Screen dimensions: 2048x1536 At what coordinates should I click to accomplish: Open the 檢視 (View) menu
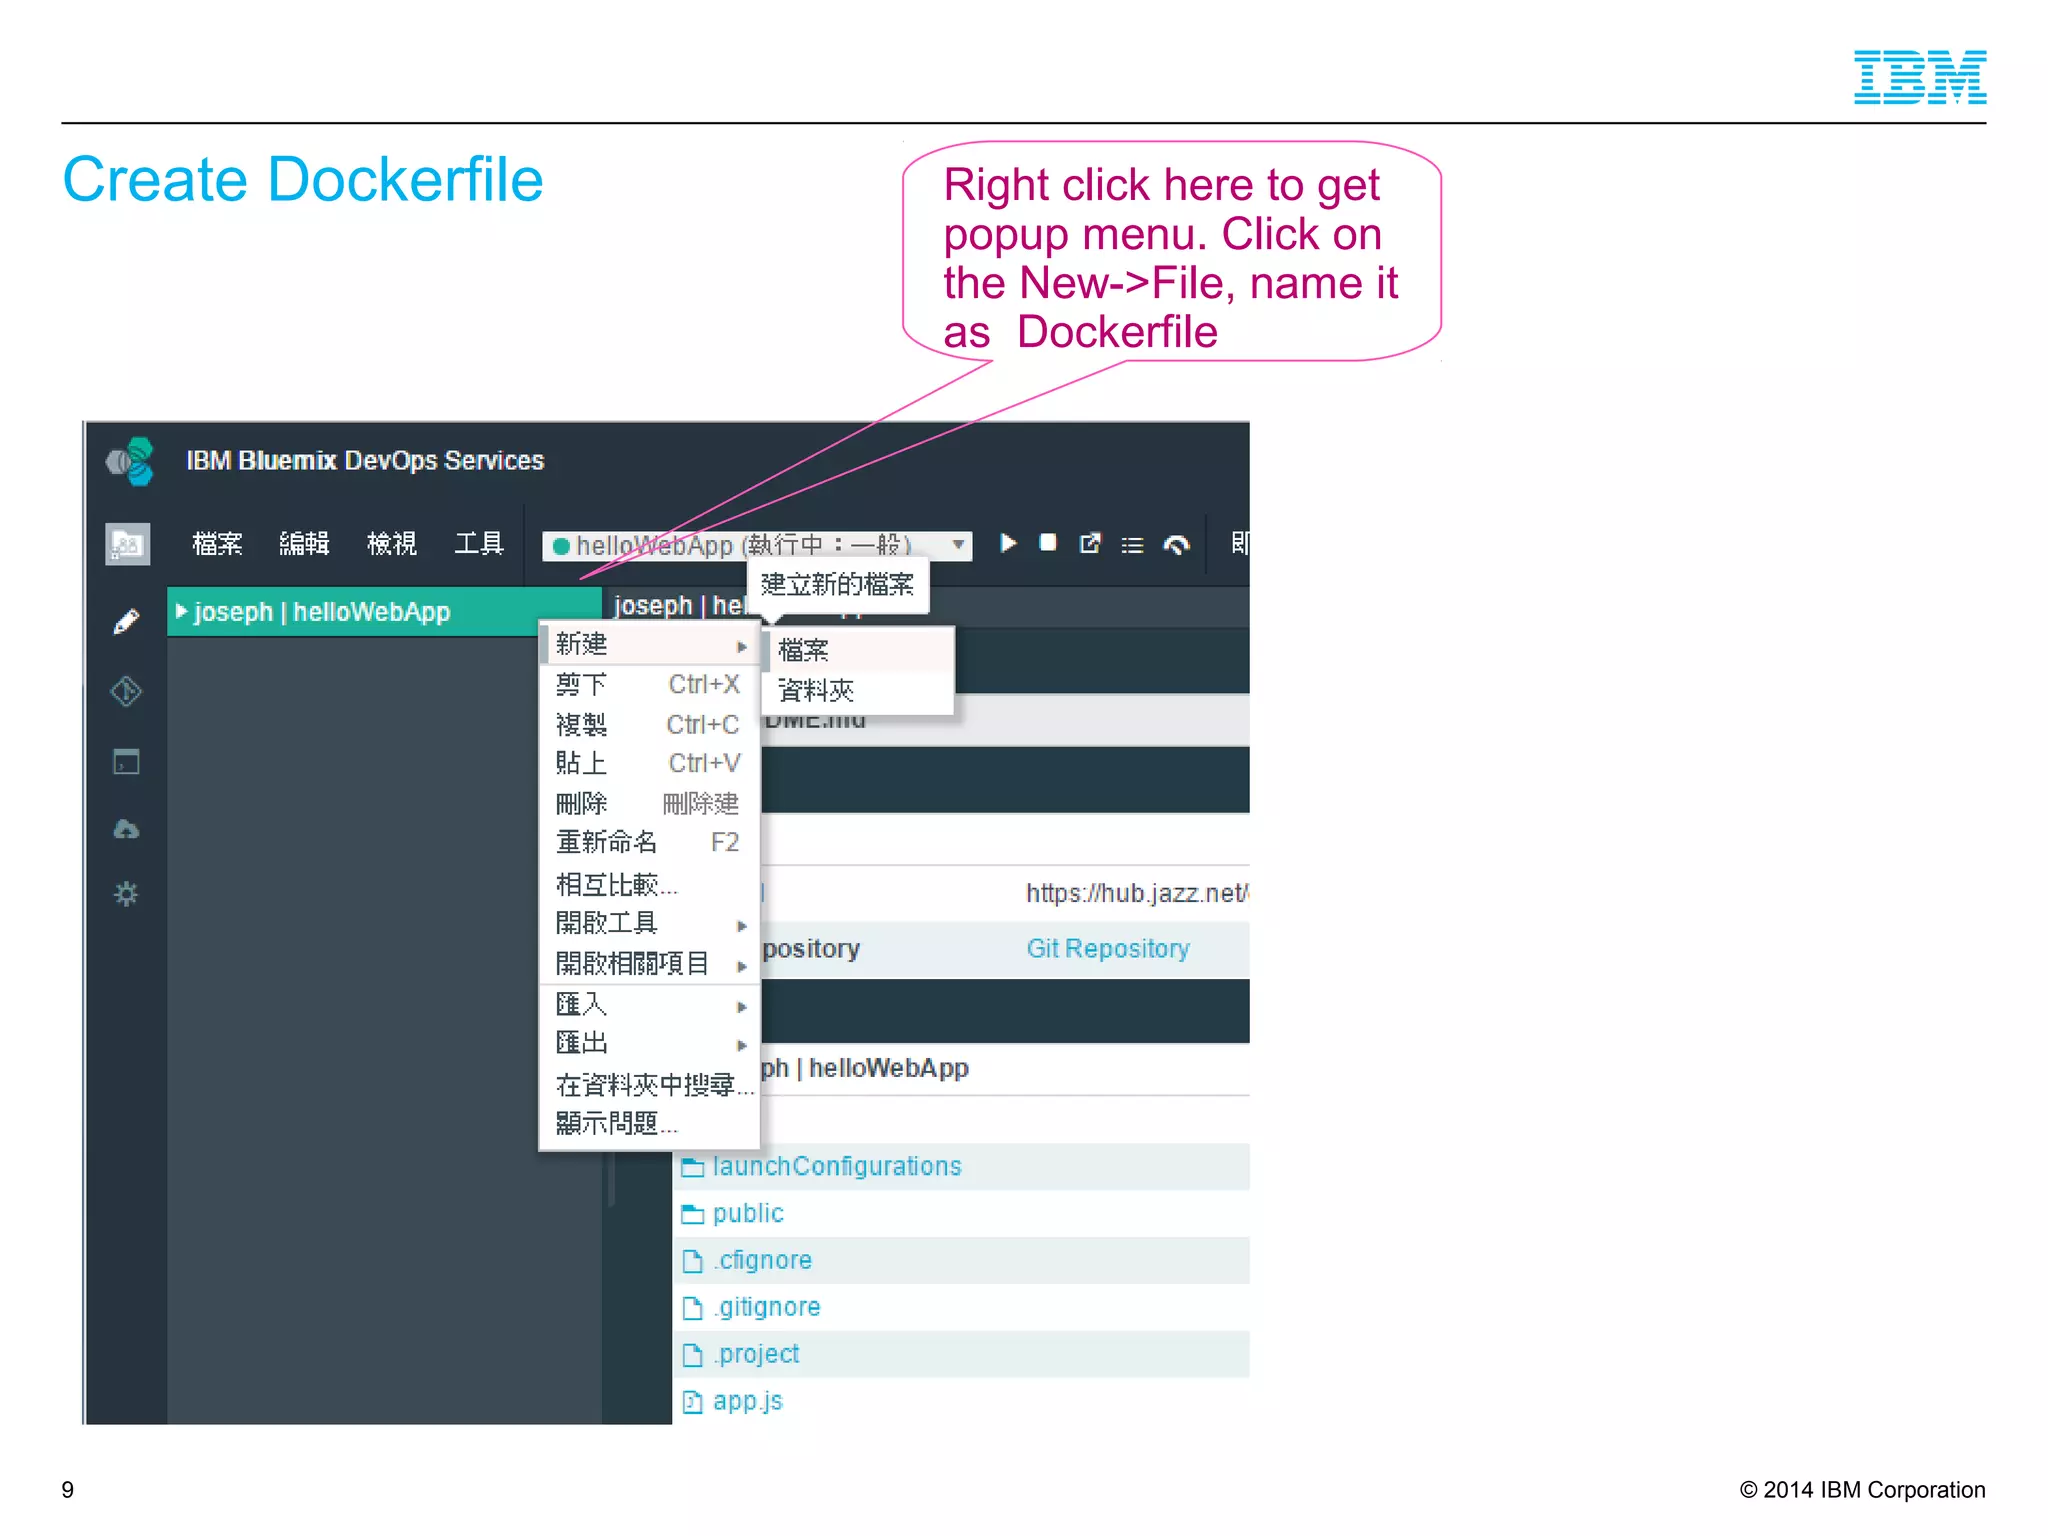(391, 544)
